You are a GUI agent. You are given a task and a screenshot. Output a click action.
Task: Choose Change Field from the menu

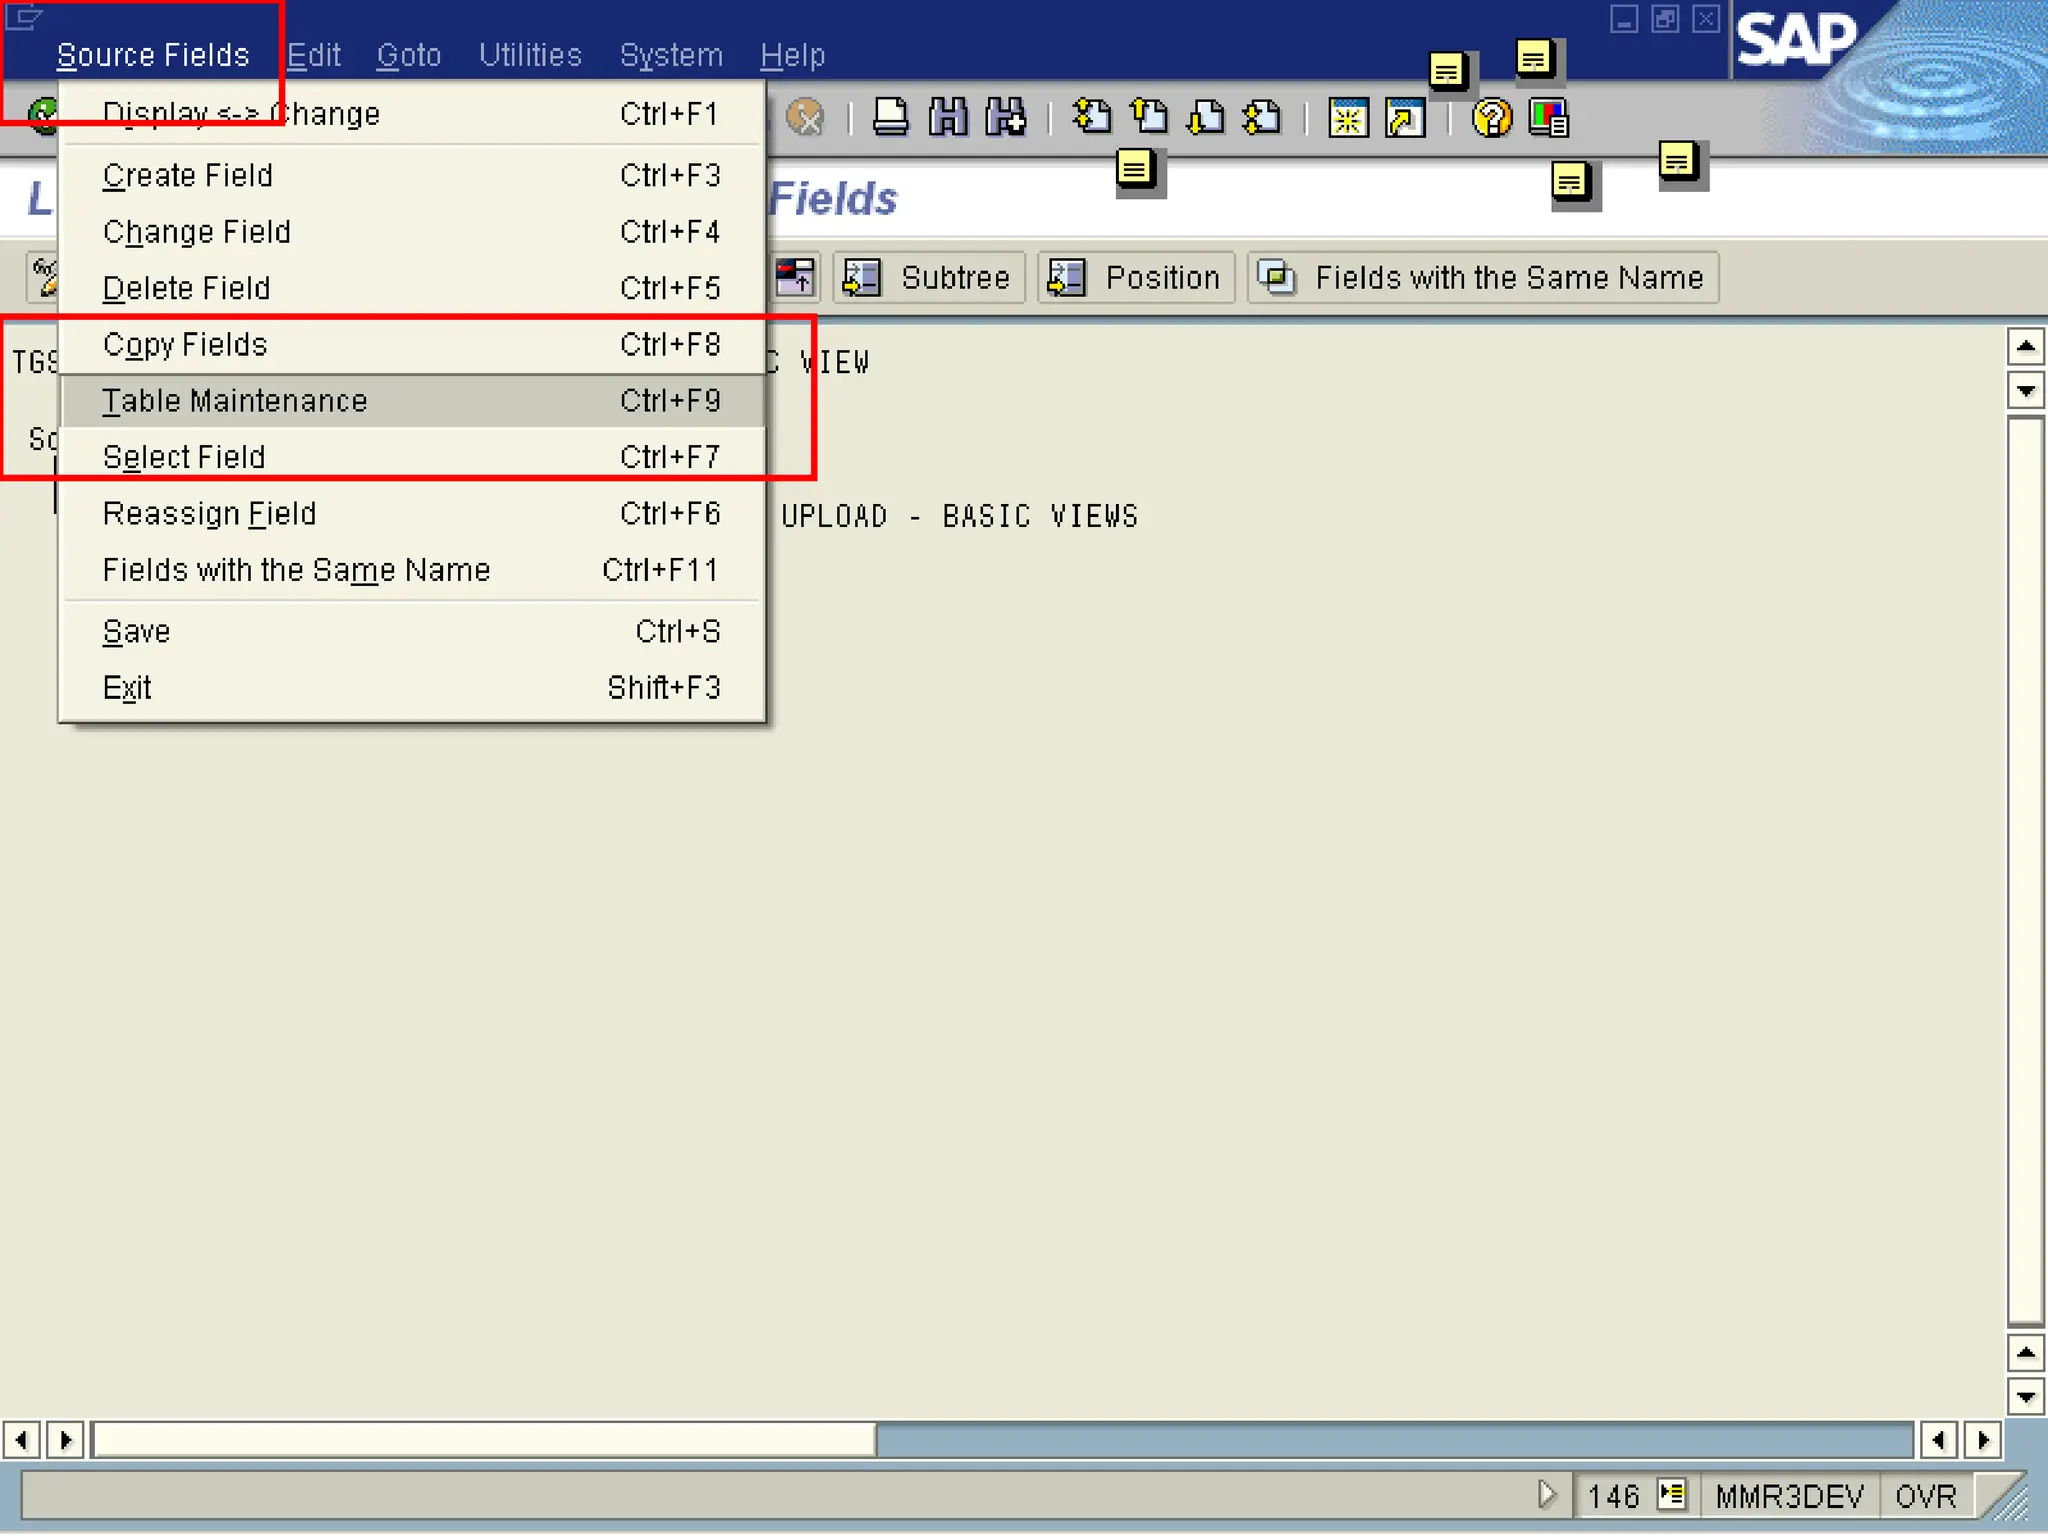[x=412, y=232]
